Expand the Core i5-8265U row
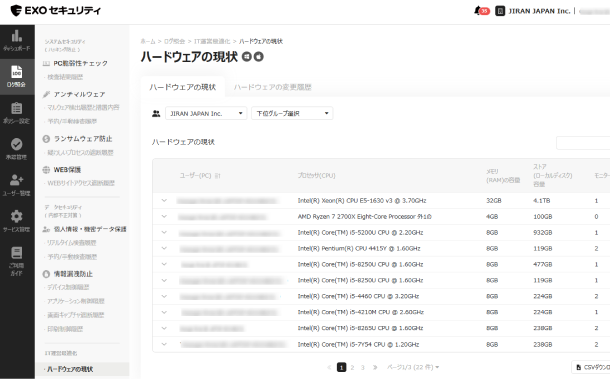This screenshot has width=610, height=380. (x=164, y=328)
